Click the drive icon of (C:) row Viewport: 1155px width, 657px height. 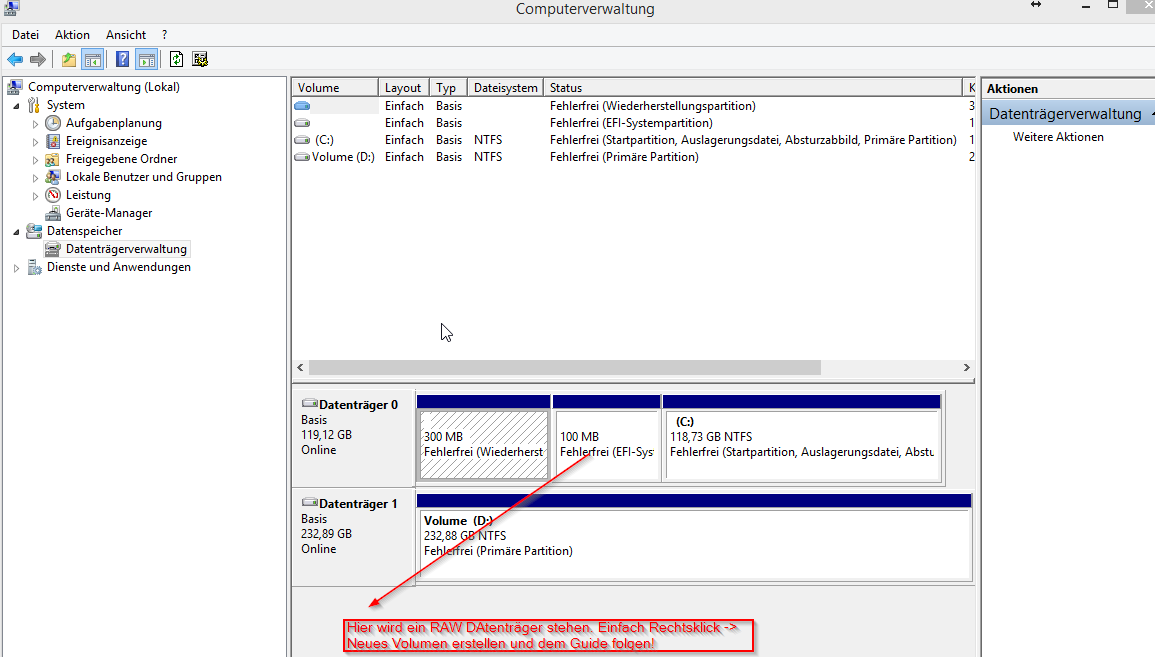[x=302, y=140]
